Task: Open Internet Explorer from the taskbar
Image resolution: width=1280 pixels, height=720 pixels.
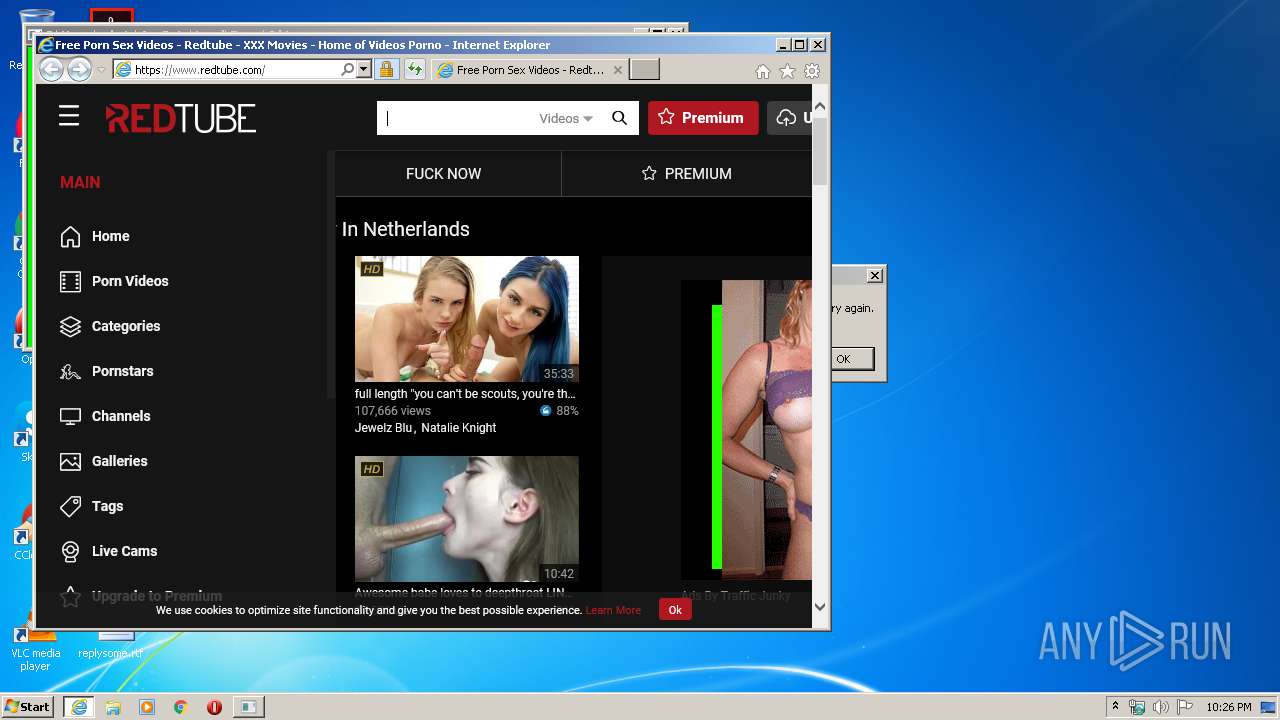Action: (x=79, y=707)
